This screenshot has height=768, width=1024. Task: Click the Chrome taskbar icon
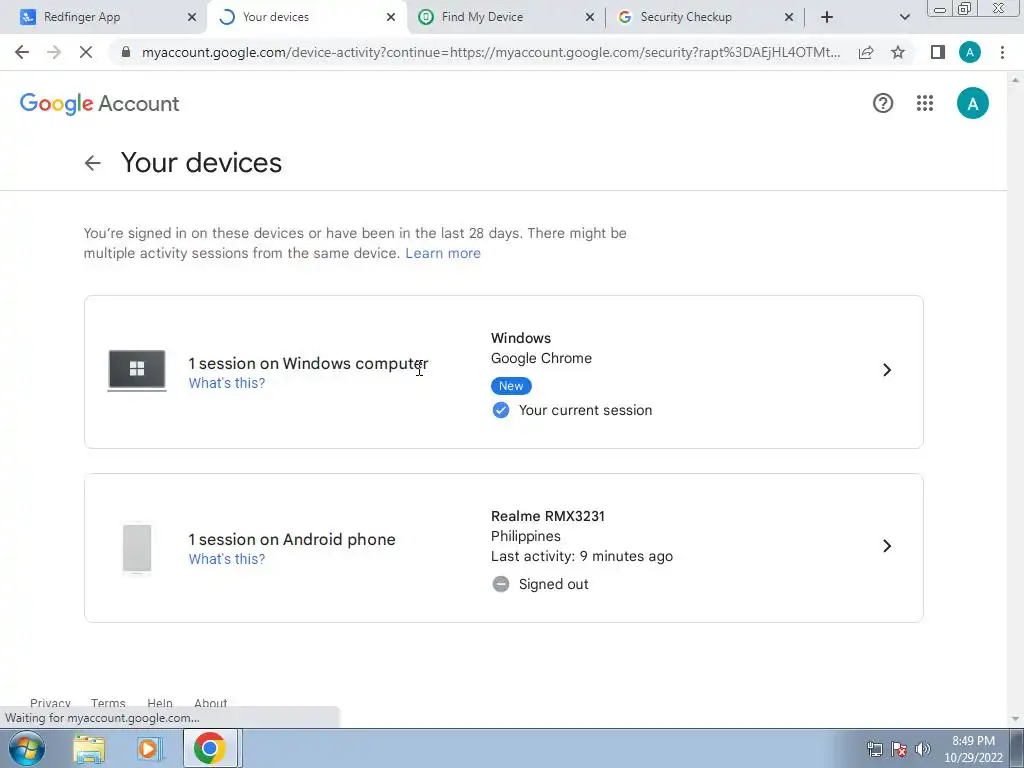click(x=210, y=748)
